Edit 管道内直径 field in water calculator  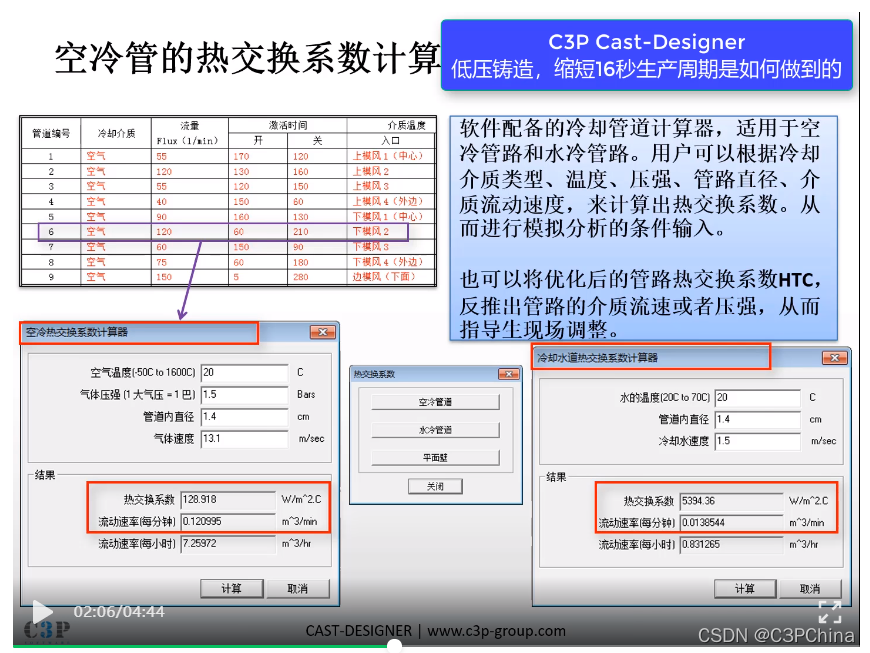coord(757,419)
